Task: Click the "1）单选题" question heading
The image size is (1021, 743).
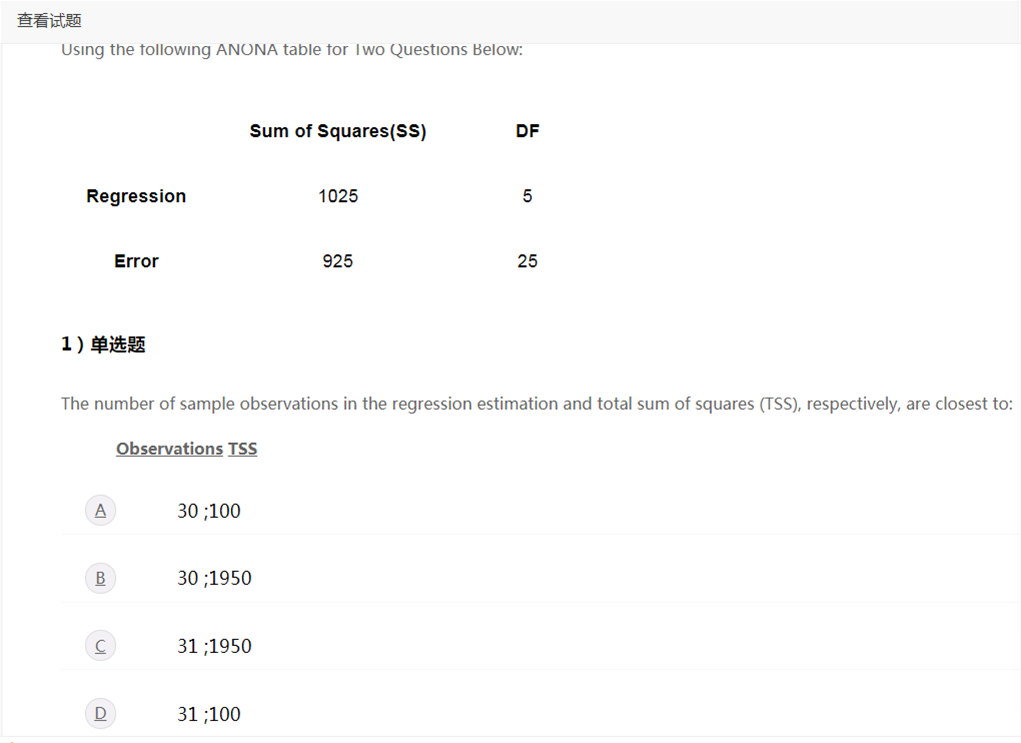Action: coord(103,344)
